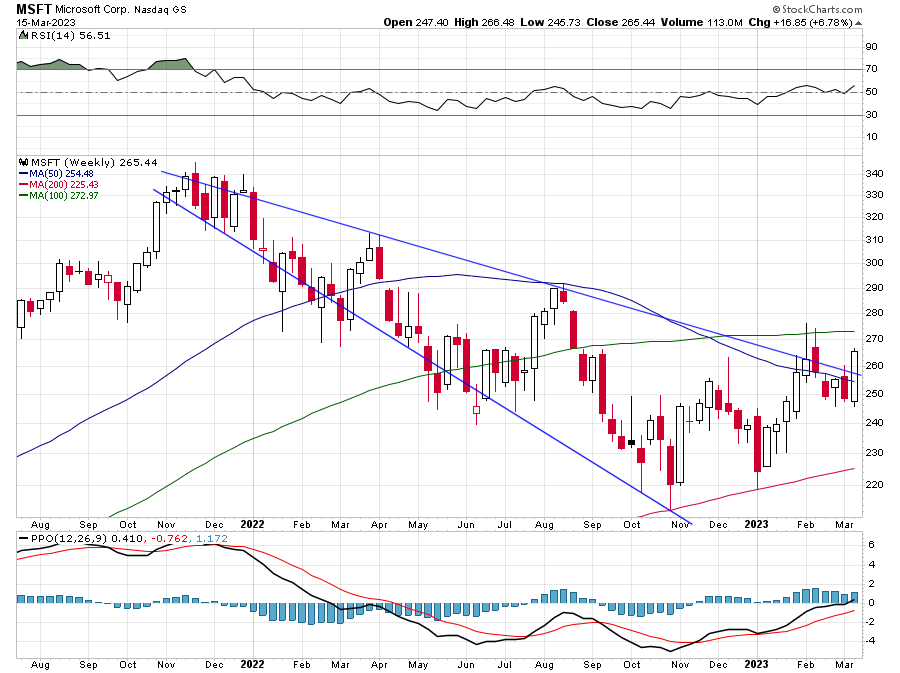This screenshot has width=900, height=673.
Task: Click the red MA(200) line near February 2023
Action: pos(806,478)
